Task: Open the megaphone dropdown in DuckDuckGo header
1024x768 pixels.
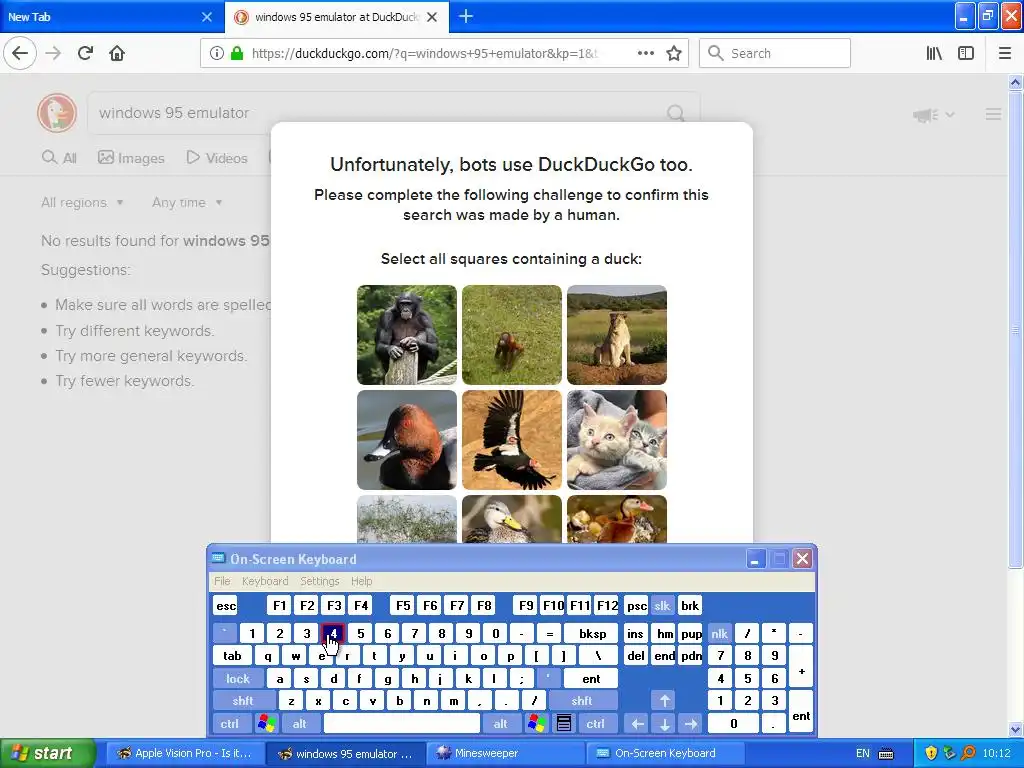Action: (934, 115)
